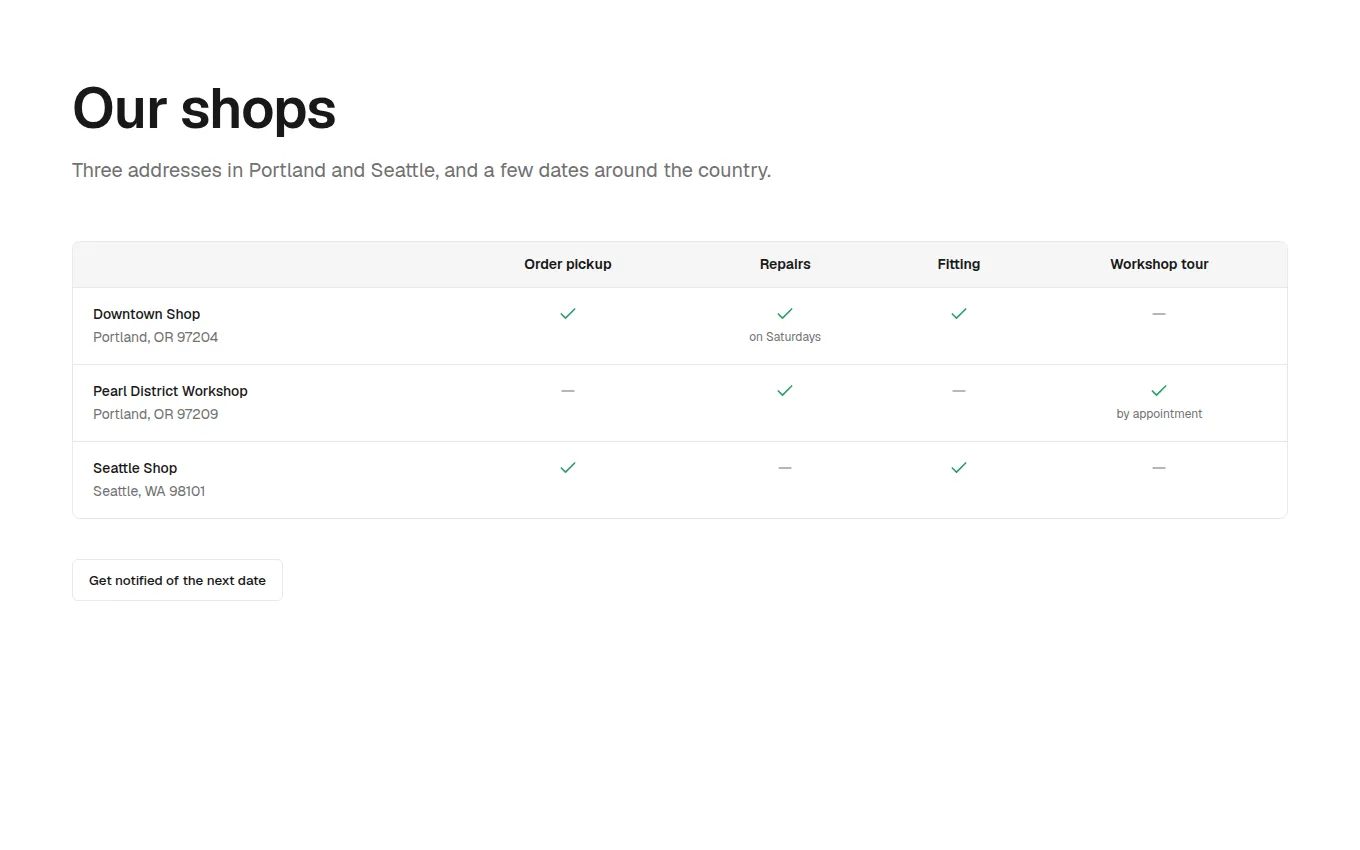Click address Portland, OR 97209

point(155,414)
